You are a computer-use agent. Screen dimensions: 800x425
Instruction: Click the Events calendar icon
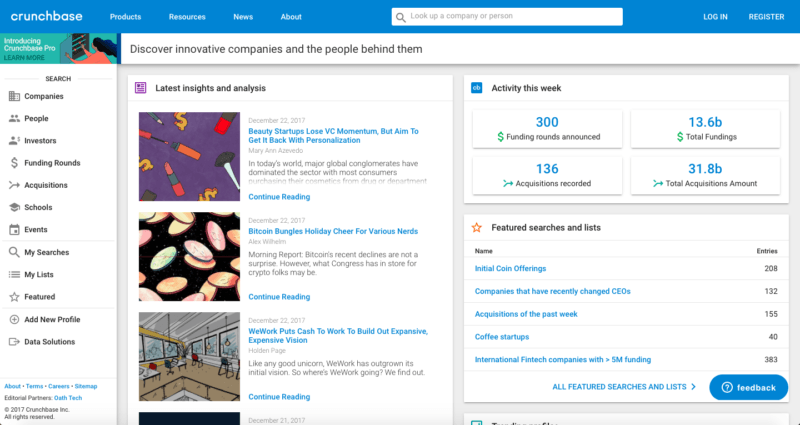[x=14, y=230]
